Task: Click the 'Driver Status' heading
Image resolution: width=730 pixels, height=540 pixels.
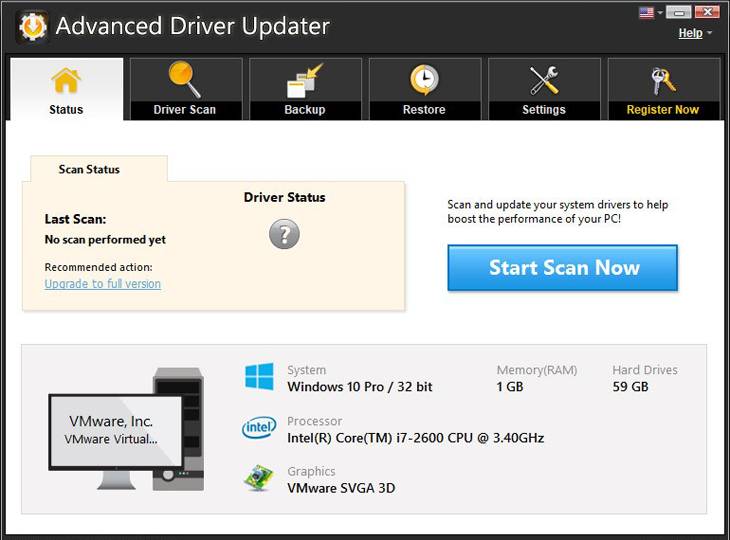Action: tap(284, 197)
